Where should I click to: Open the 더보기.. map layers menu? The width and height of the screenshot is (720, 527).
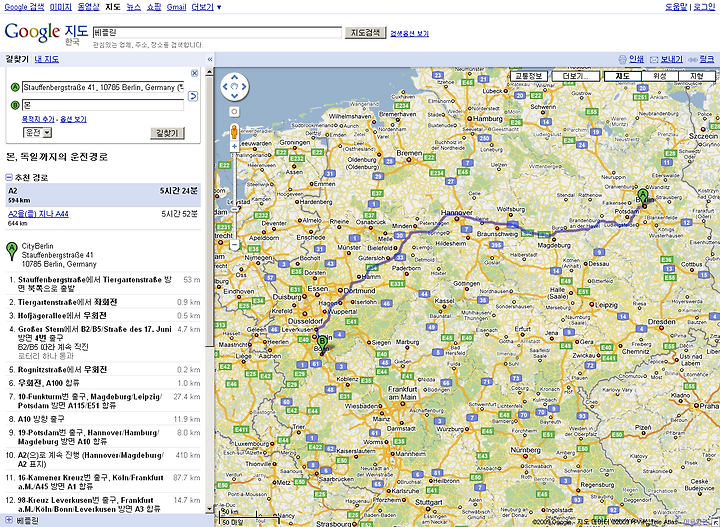pyautogui.click(x=576, y=76)
